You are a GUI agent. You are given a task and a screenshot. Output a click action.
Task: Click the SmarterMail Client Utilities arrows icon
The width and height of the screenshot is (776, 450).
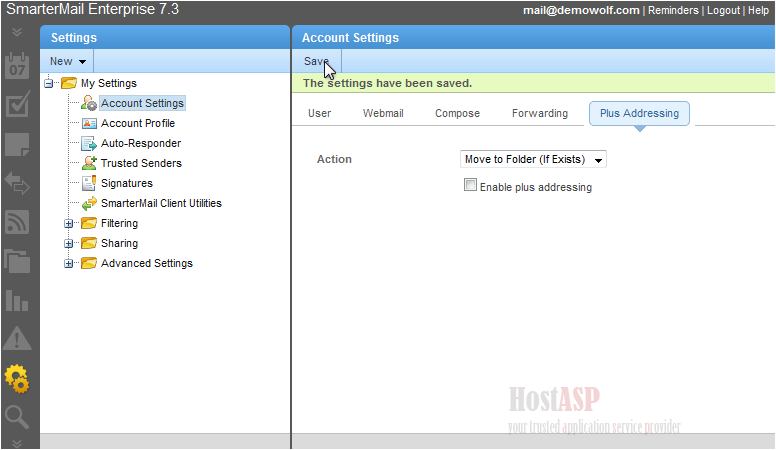coord(89,203)
